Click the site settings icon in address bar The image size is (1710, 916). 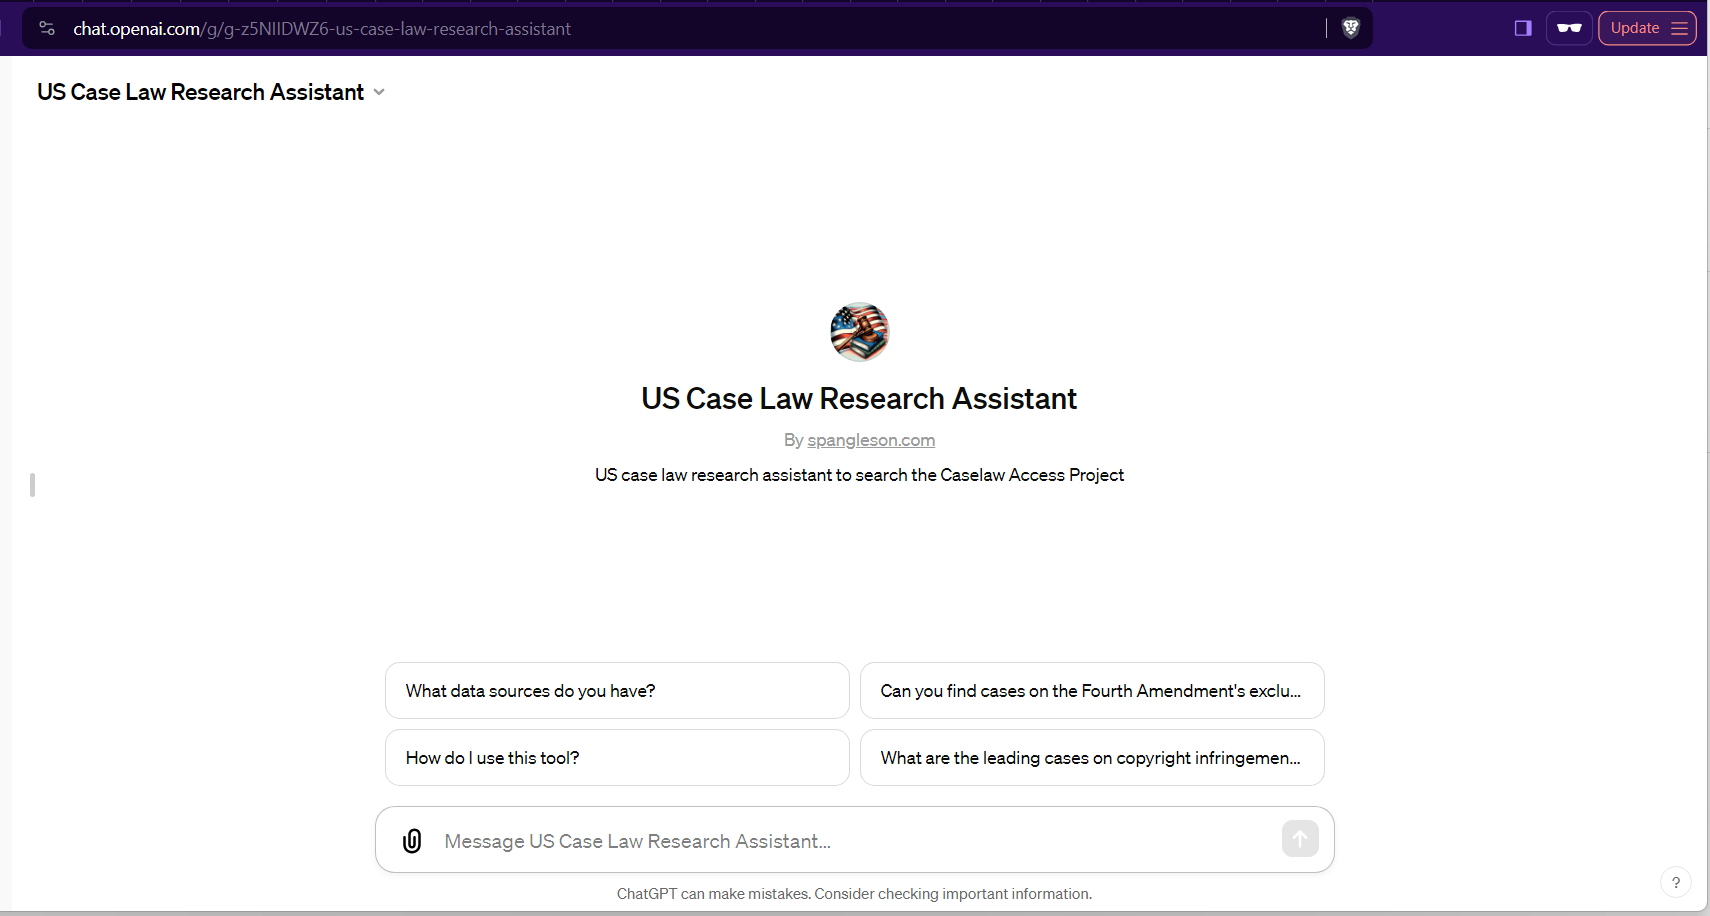[47, 28]
